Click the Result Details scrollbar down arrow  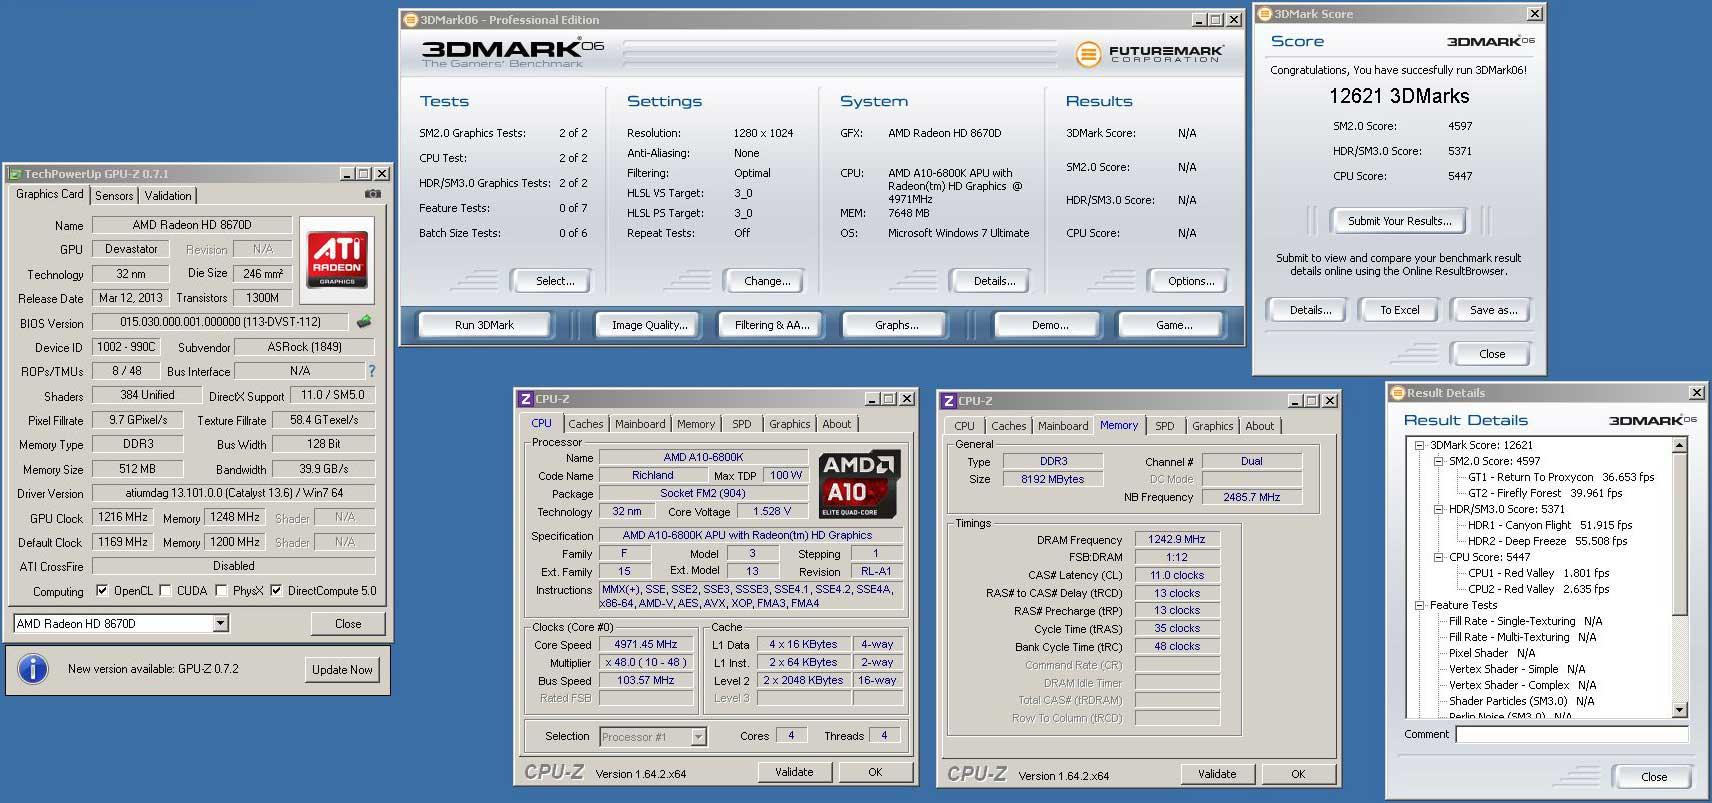point(1680,710)
